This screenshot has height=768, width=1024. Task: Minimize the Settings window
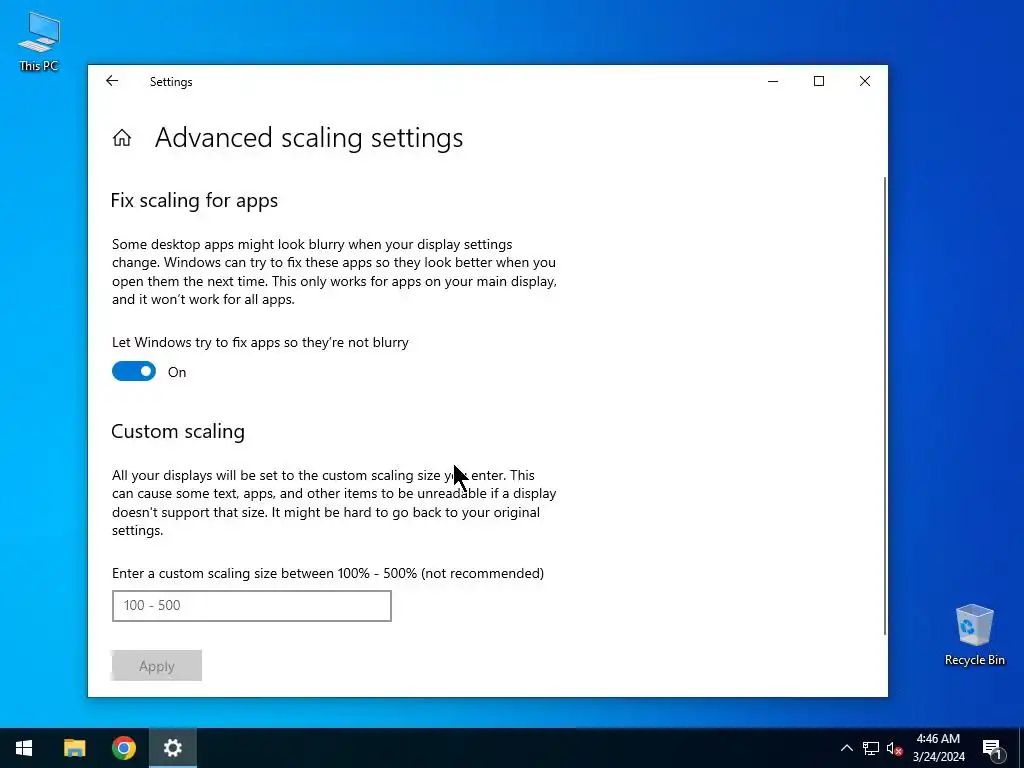[773, 81]
